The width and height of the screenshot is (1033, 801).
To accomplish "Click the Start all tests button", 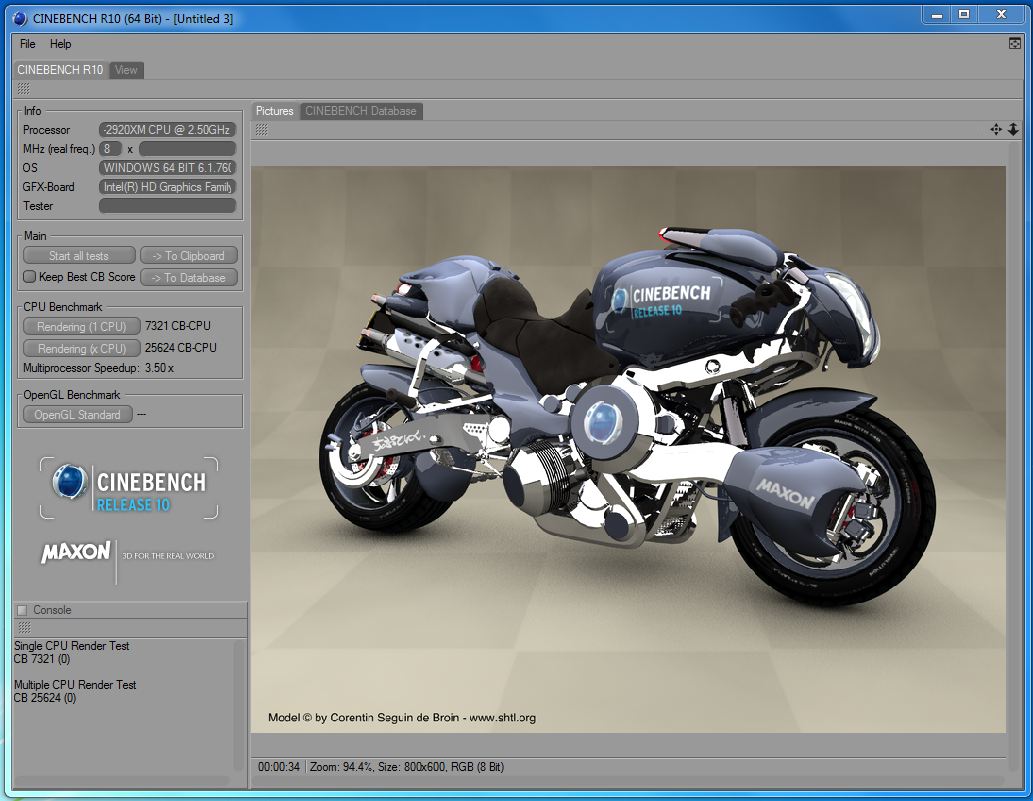I will click(x=79, y=256).
